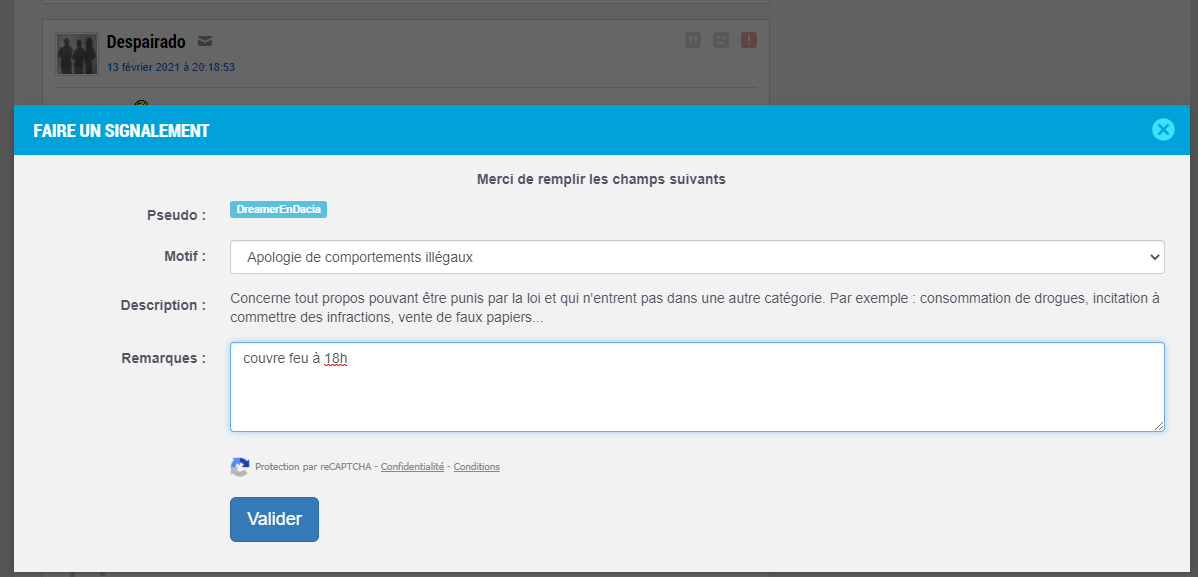The image size is (1198, 577).
Task: Click the reCAPTCHA logo icon
Action: [240, 467]
